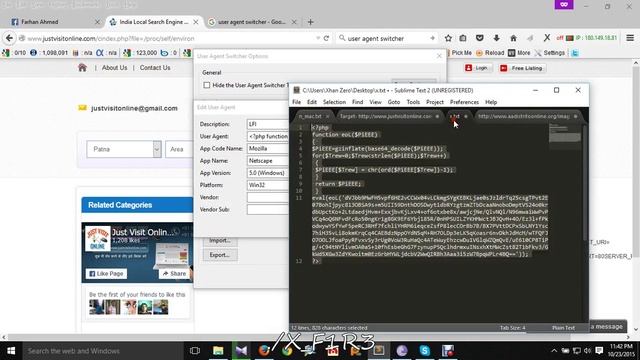Viewport: 640px width, 360px height.
Task: Open the Selection menu in Sublime Text
Action: (x=334, y=102)
